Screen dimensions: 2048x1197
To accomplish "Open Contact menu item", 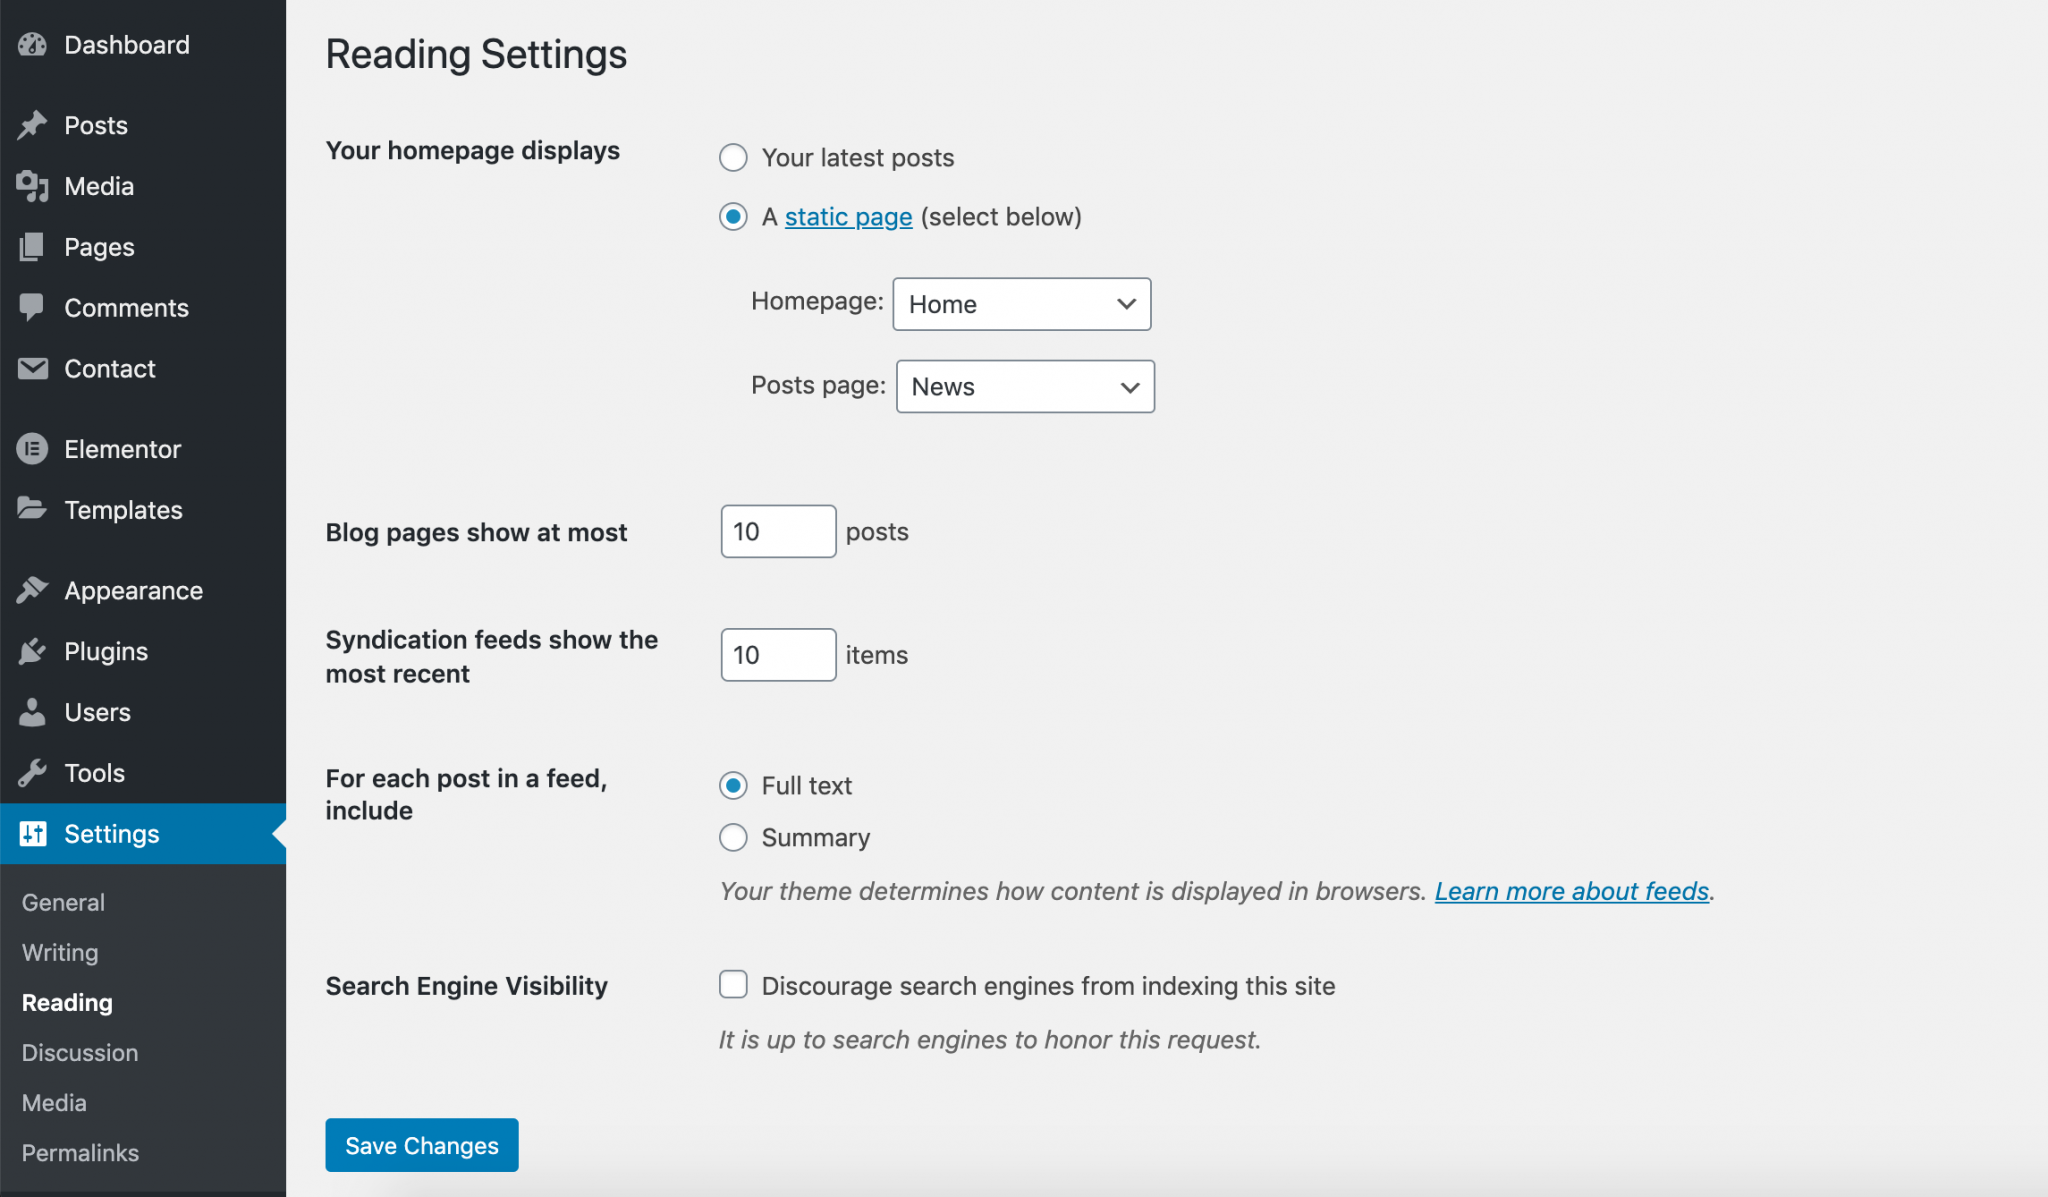I will click(143, 369).
